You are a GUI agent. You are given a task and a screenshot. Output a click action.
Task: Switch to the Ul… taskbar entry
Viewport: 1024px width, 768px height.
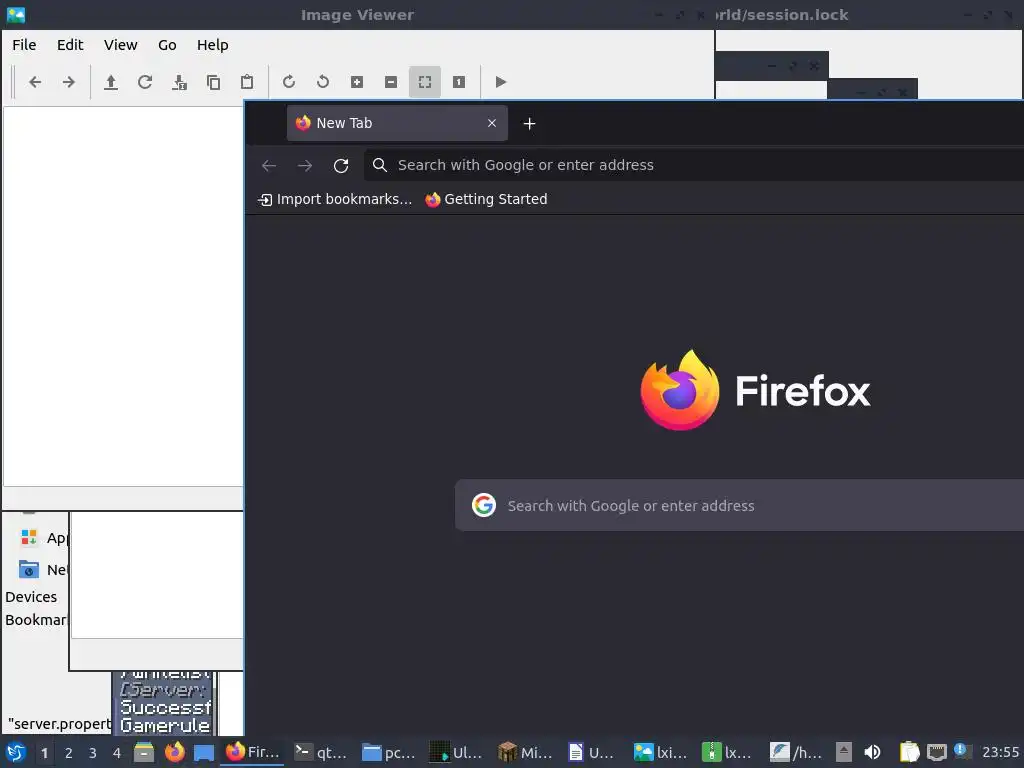(457, 752)
